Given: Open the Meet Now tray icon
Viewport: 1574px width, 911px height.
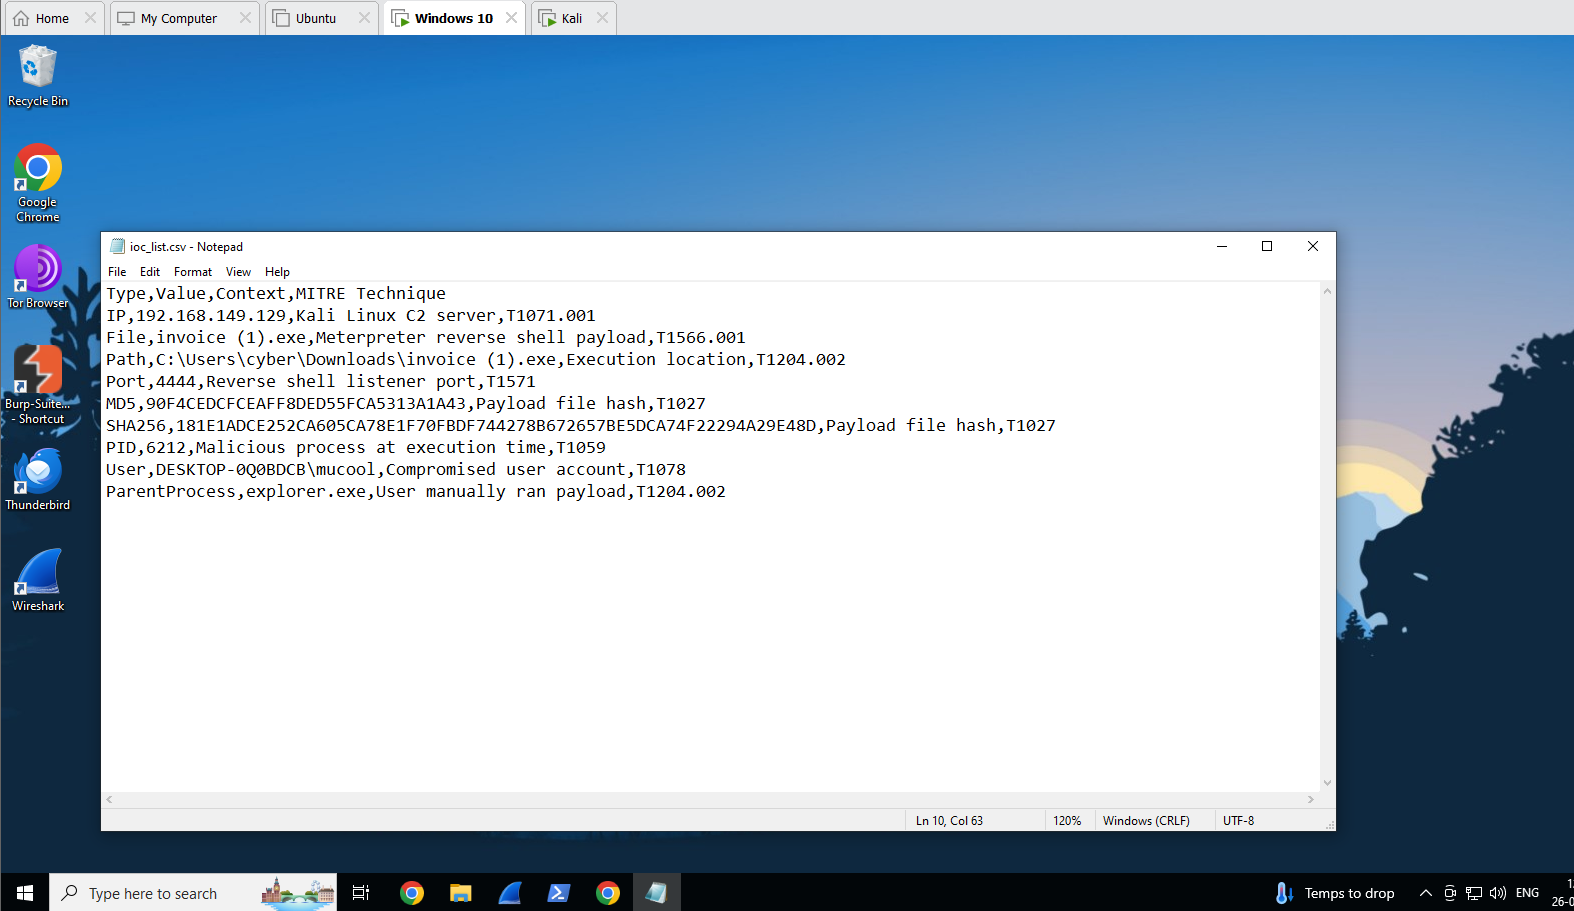Looking at the screenshot, I should 1450,893.
